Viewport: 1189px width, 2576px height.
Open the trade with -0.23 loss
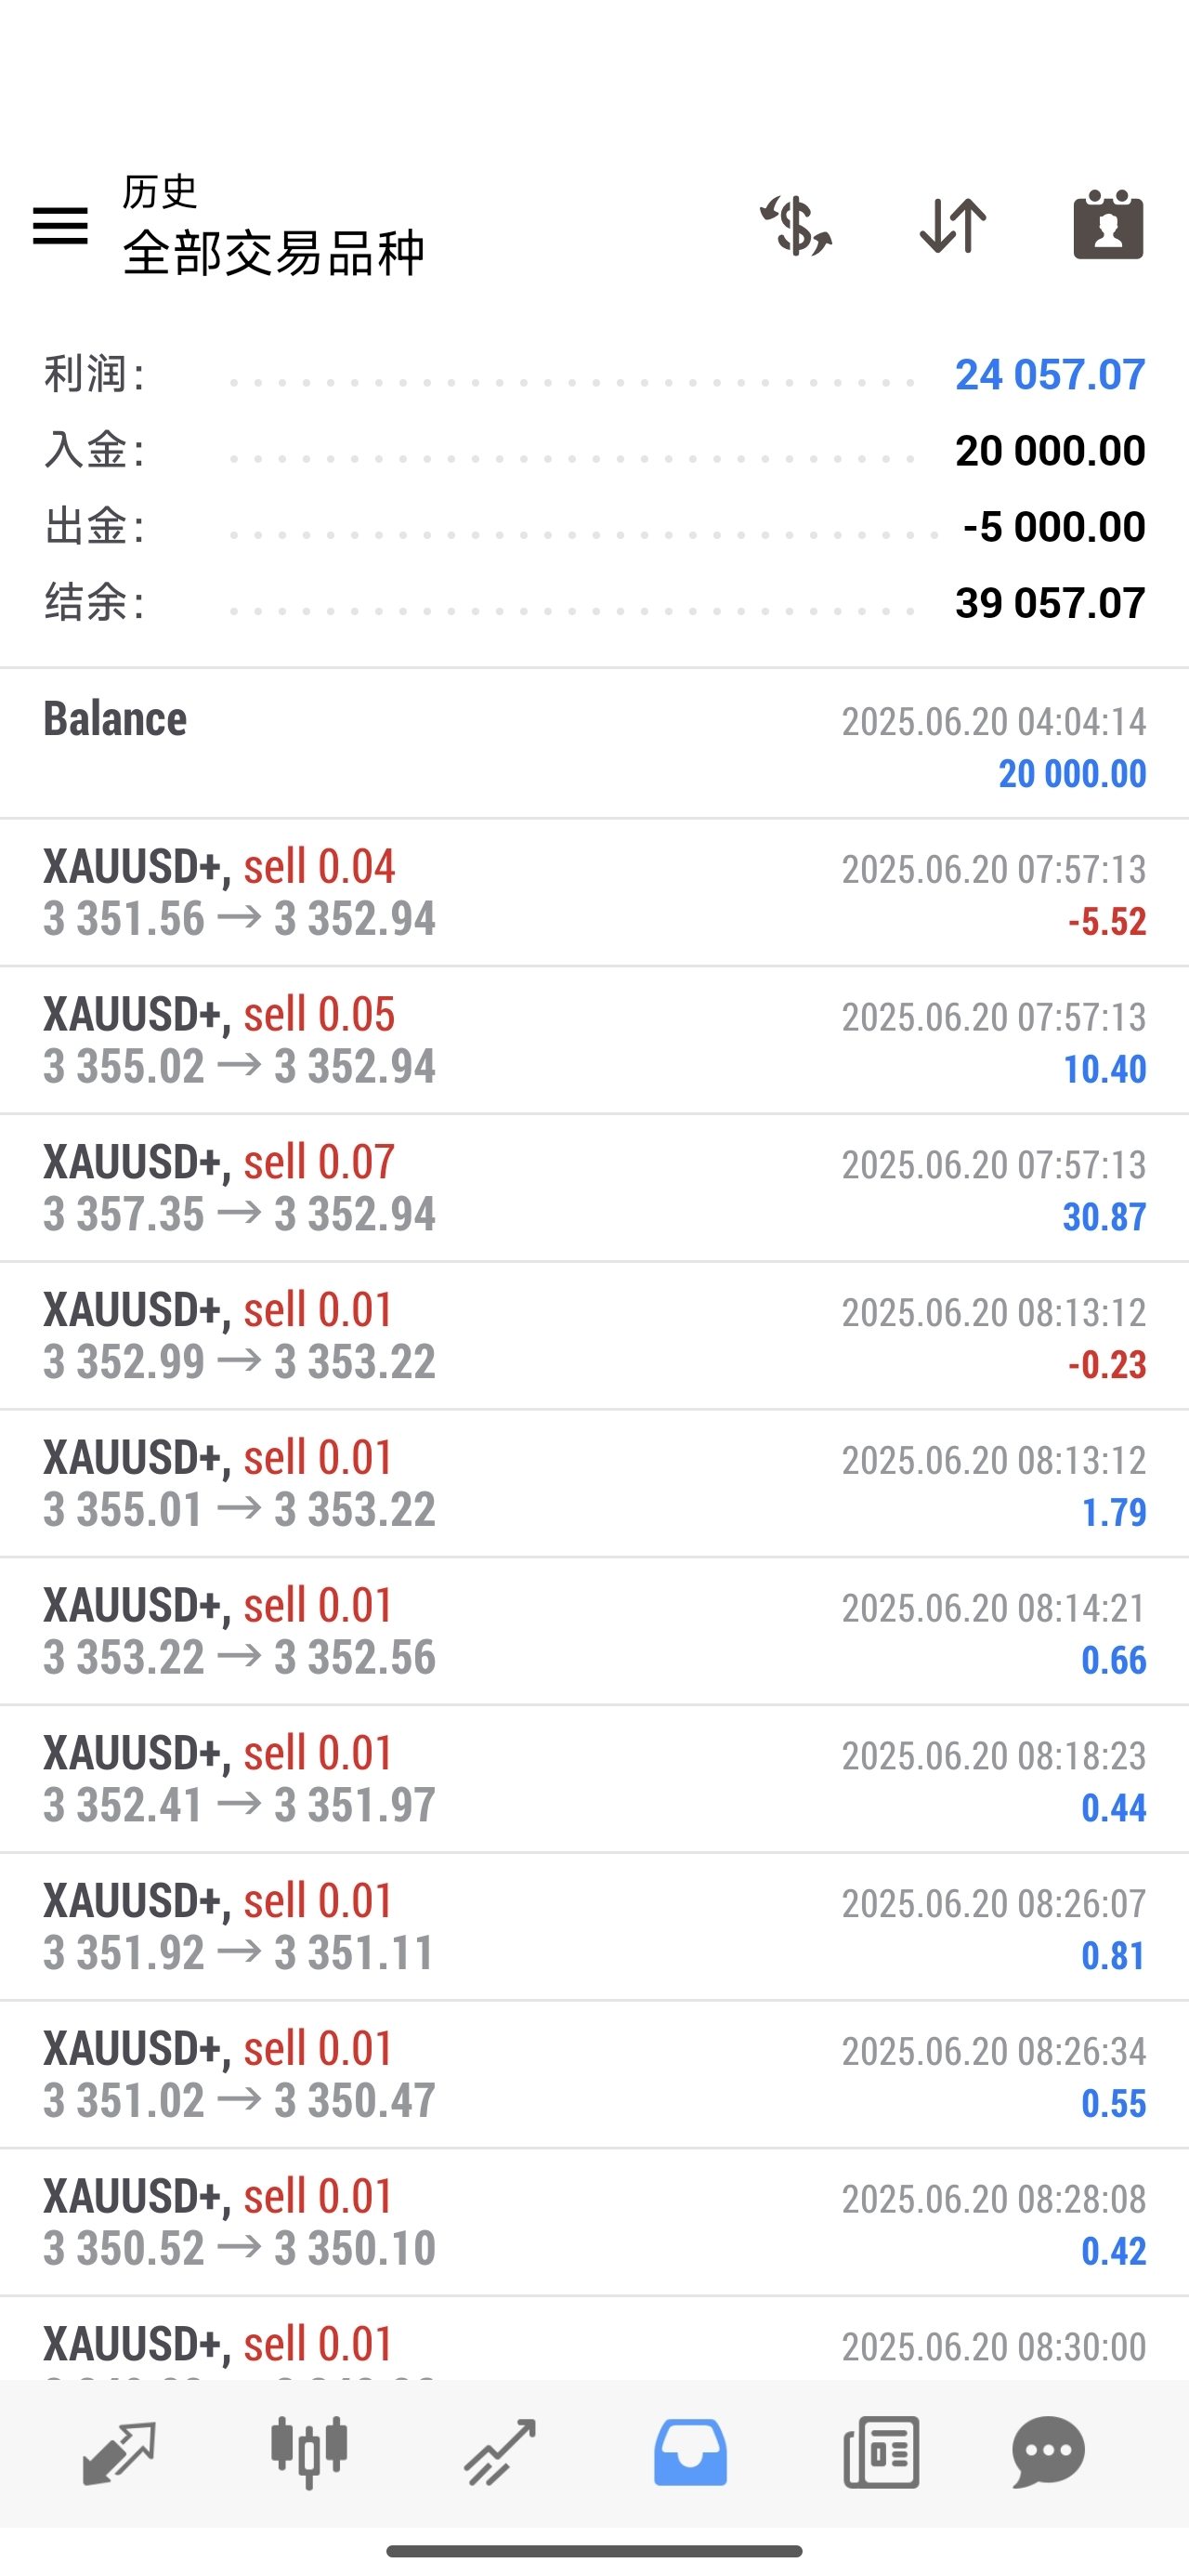[594, 1336]
